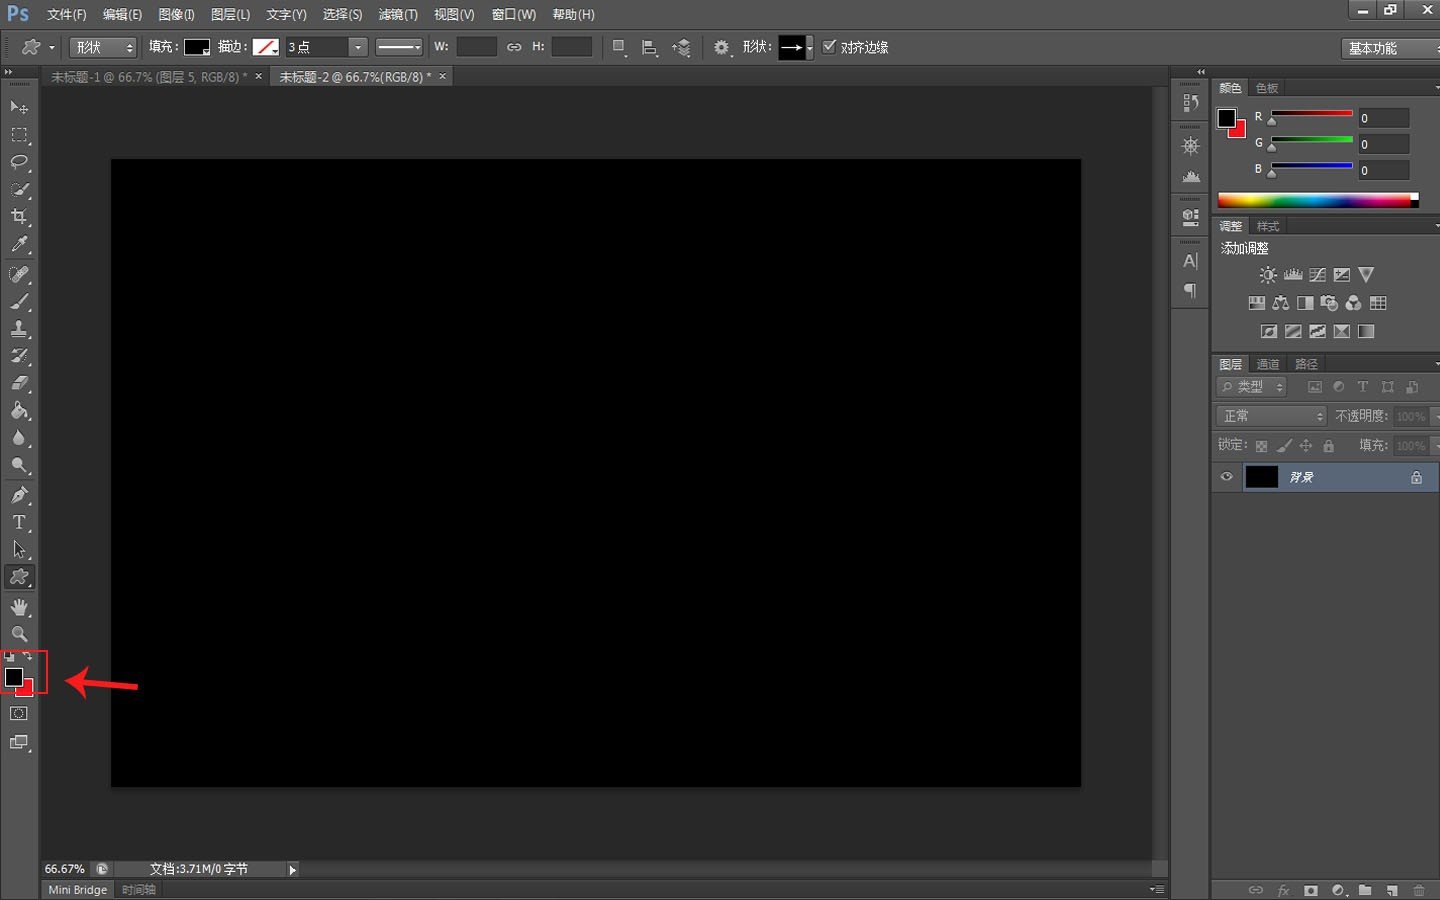This screenshot has height=900, width=1440.
Task: Select the Rectangular Marquee tool
Action: click(19, 135)
